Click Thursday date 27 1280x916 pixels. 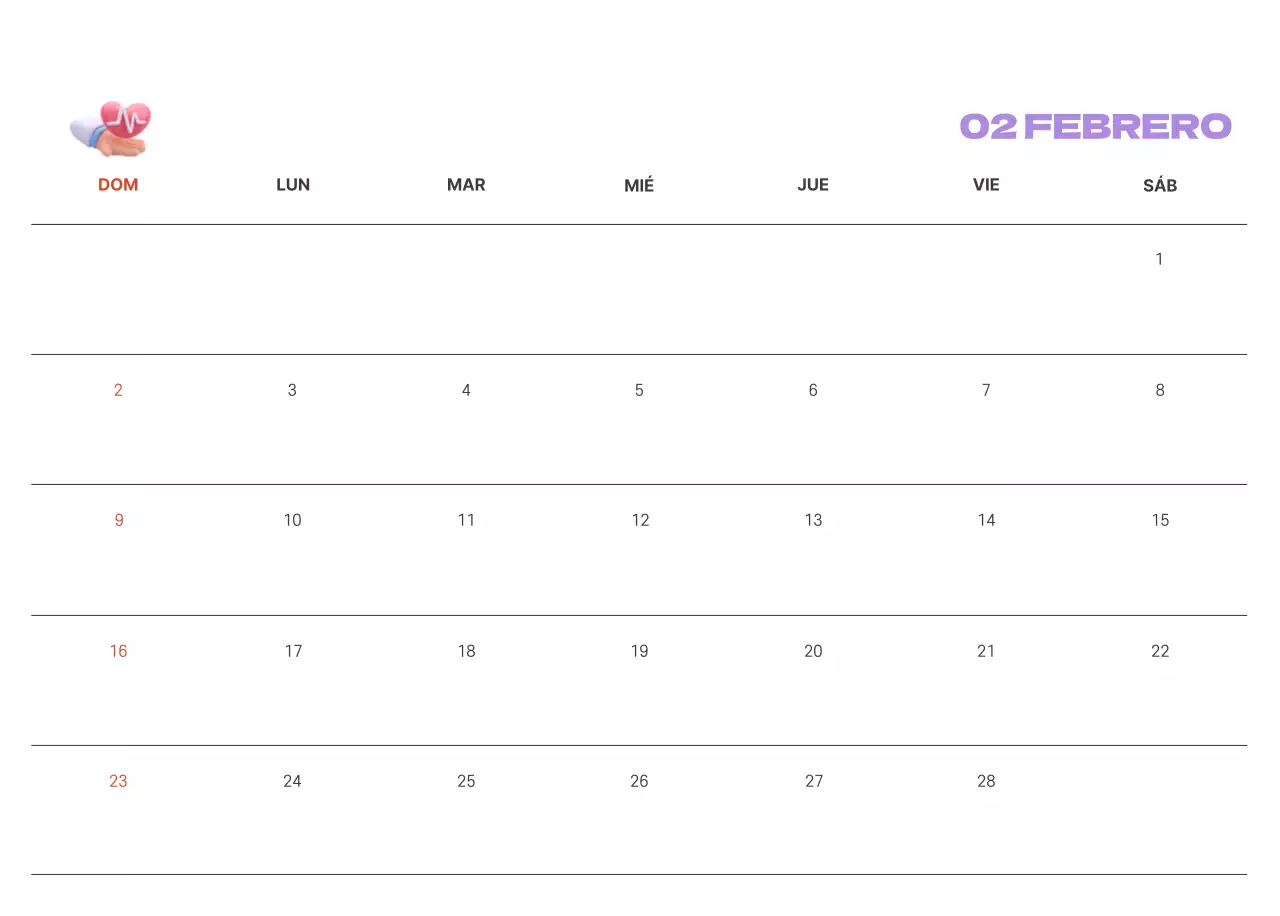point(814,781)
